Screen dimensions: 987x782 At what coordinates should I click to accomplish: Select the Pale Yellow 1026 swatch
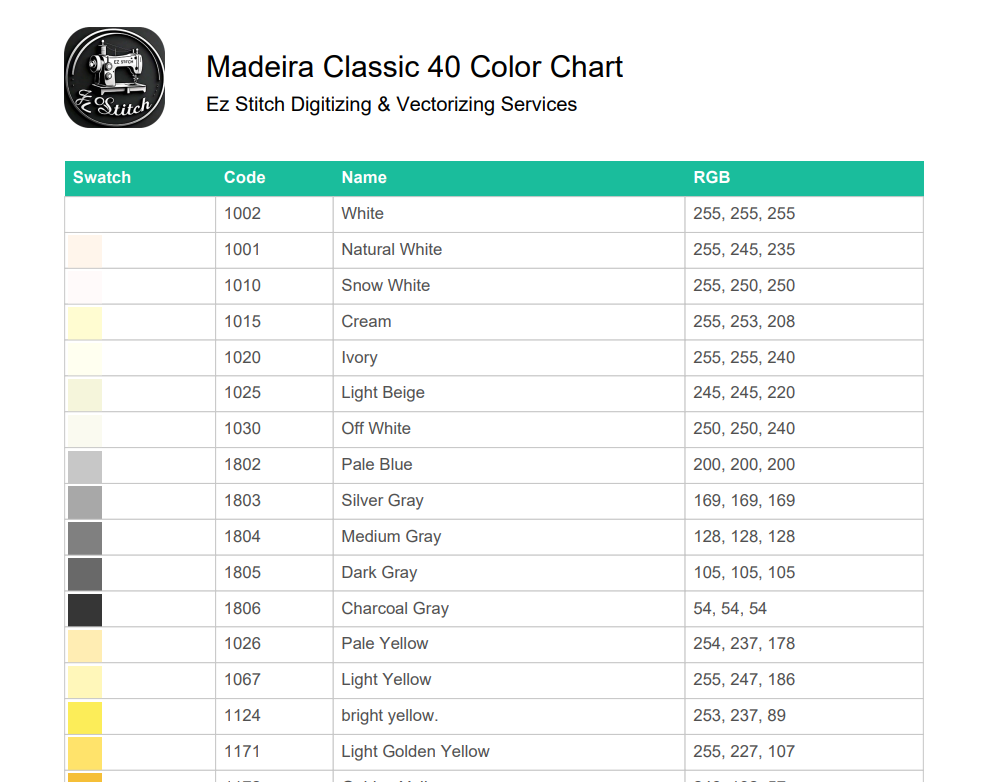tap(85, 645)
